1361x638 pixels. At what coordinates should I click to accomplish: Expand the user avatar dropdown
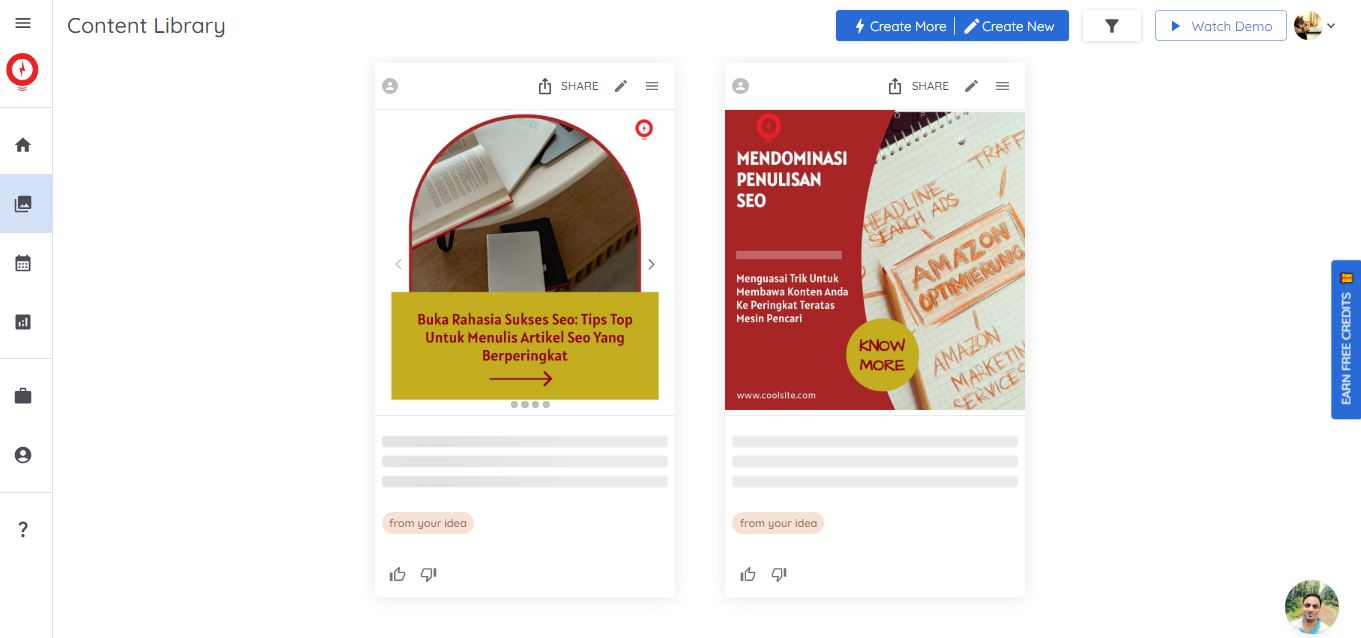click(1315, 26)
